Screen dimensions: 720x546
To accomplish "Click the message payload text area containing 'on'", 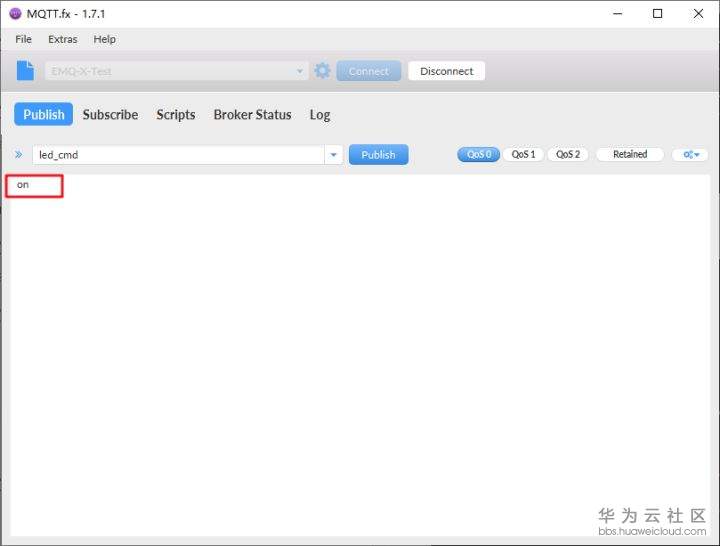I will (360, 355).
